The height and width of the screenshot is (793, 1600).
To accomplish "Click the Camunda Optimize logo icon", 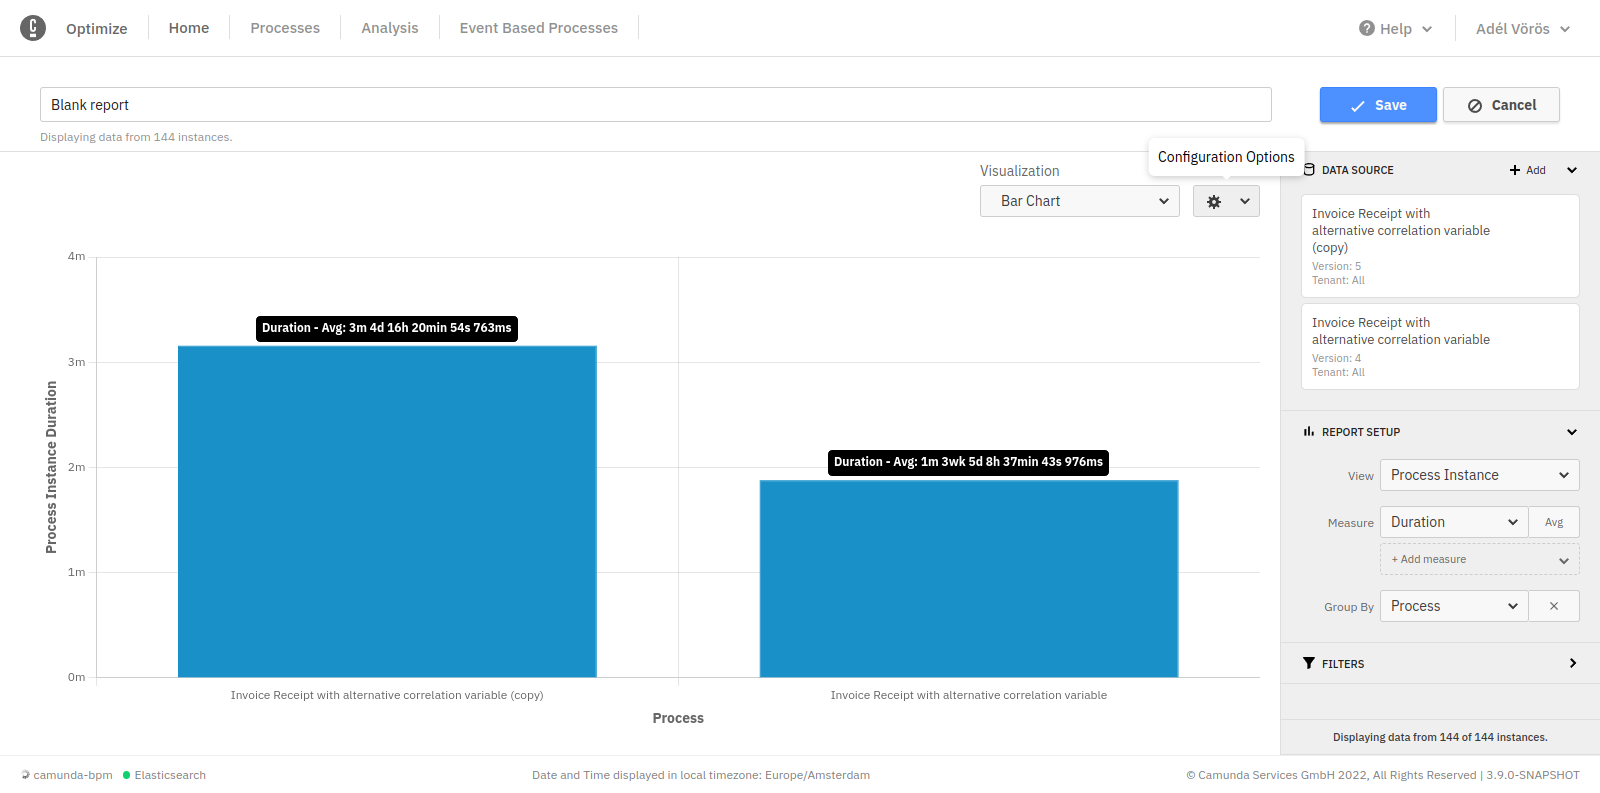I will [33, 28].
